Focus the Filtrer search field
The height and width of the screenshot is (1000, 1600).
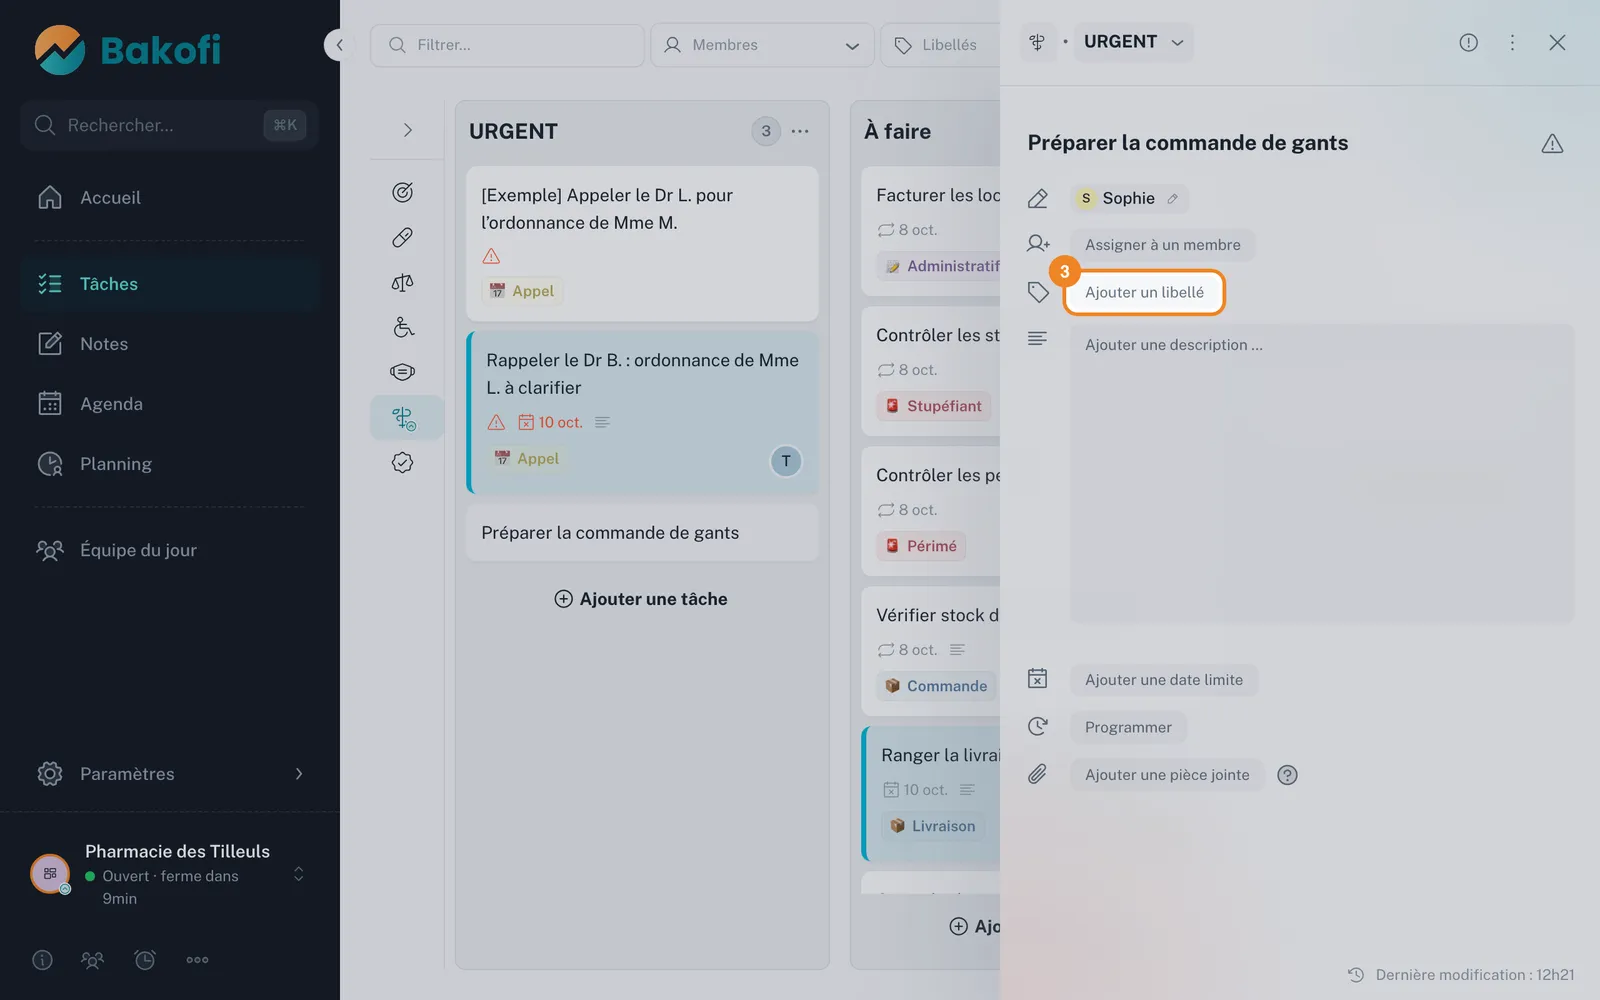[x=507, y=45]
